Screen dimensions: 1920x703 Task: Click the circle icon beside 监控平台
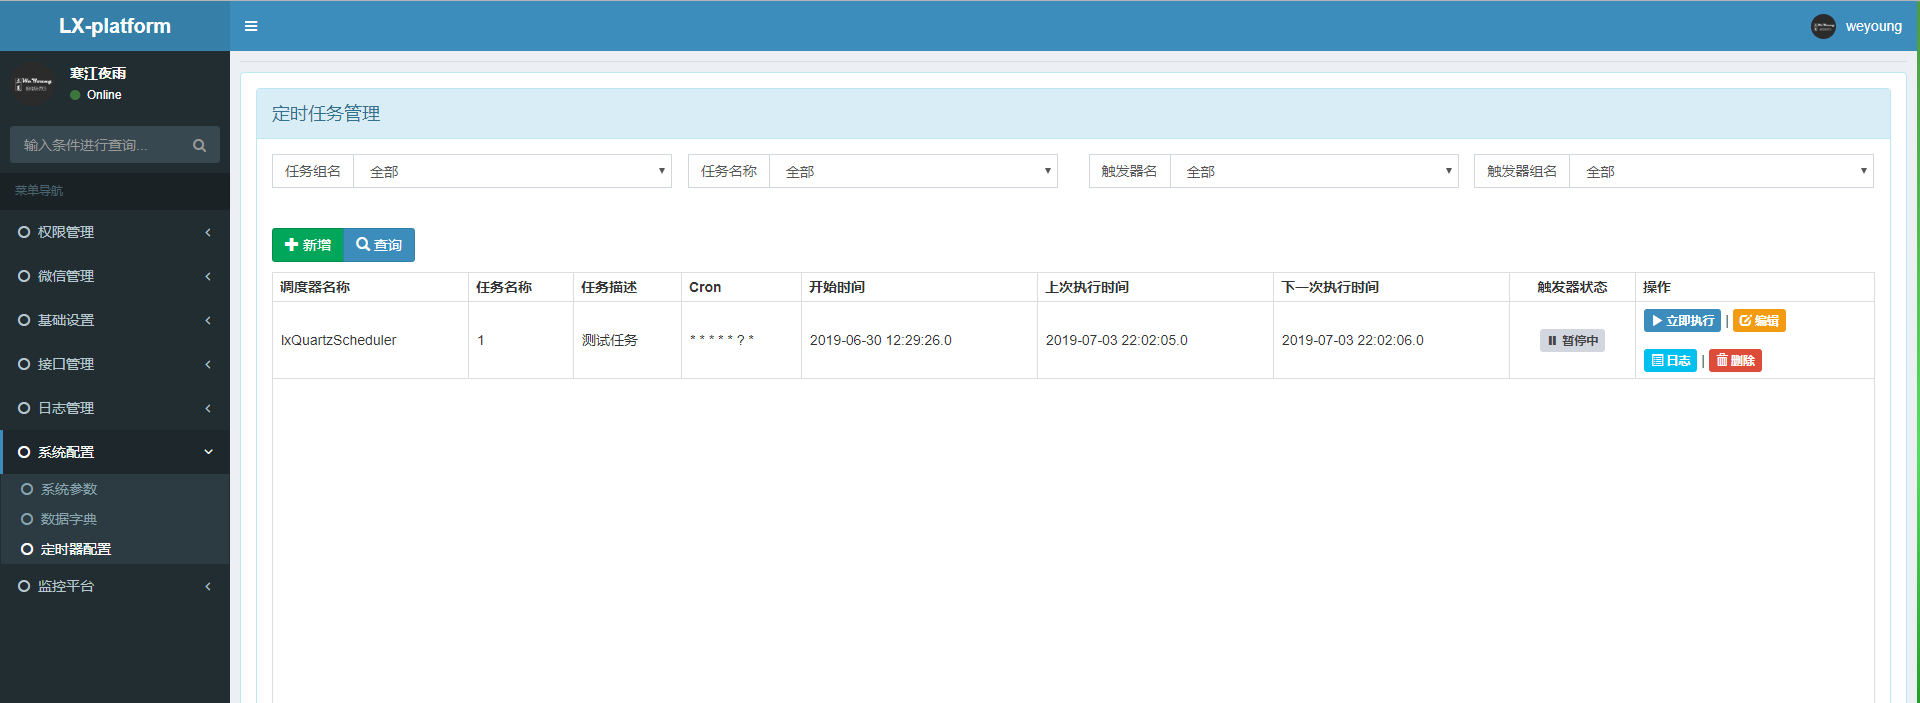pyautogui.click(x=24, y=586)
